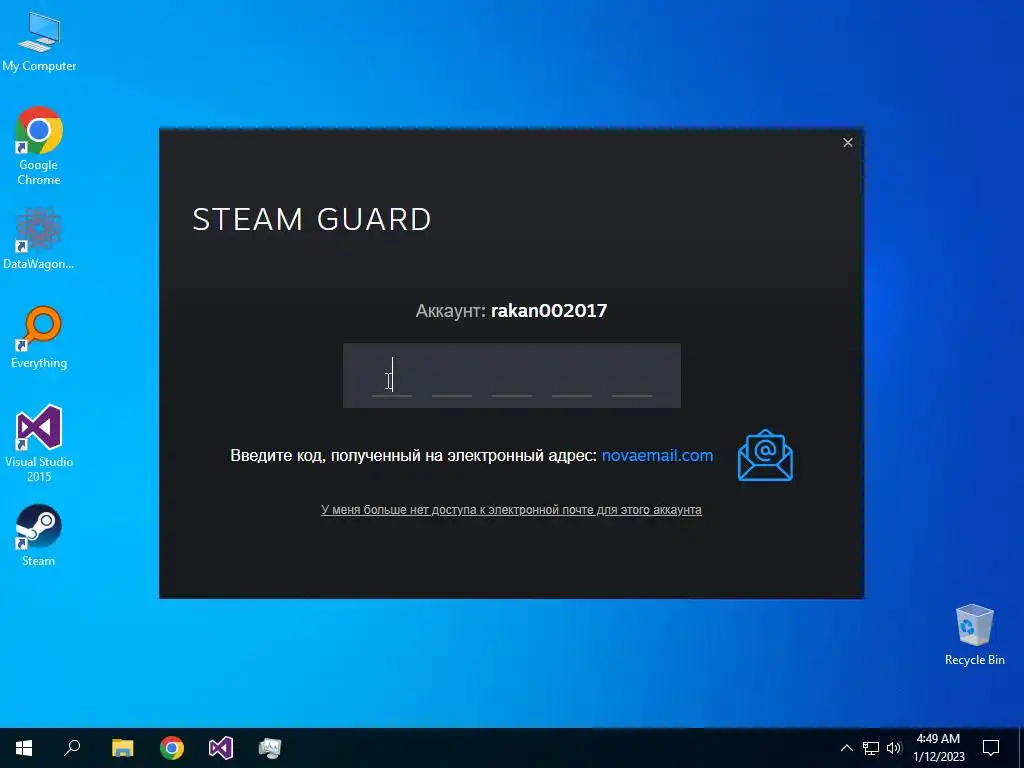
Task: Click the STEAM GUARD heading
Action: tap(312, 219)
